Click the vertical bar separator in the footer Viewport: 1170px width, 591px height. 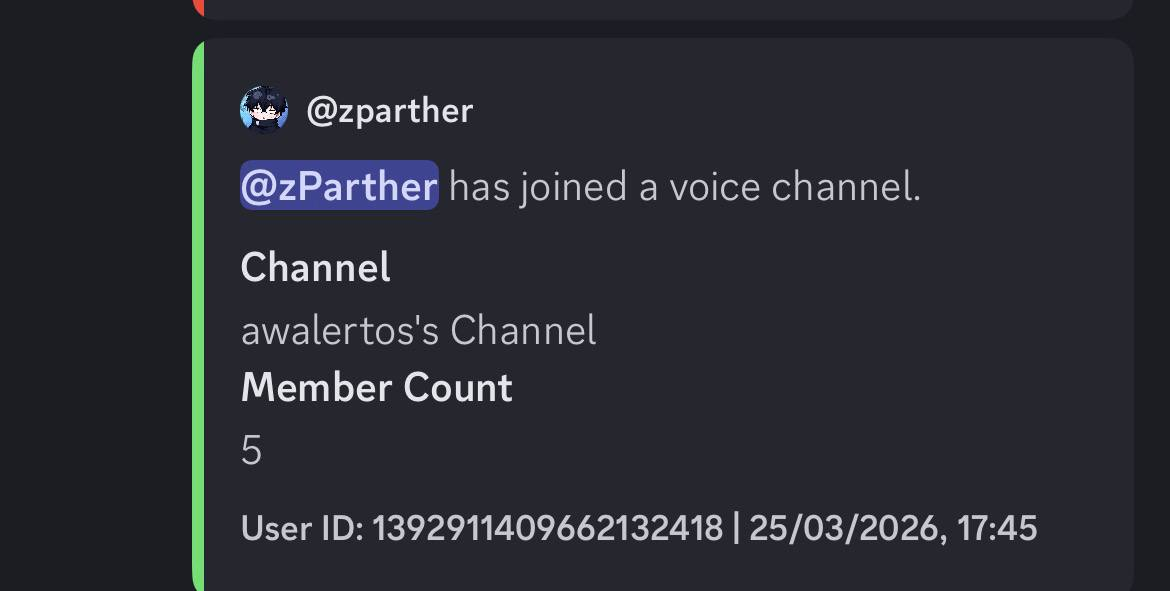tap(736, 527)
